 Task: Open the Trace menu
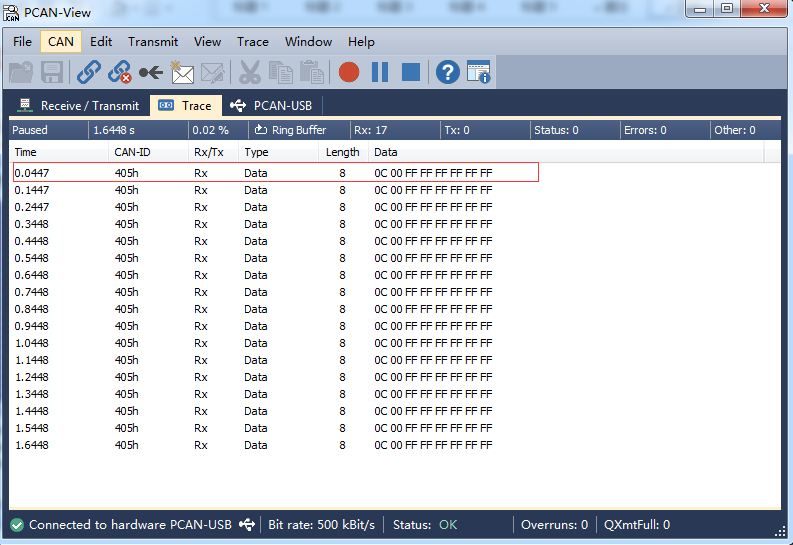click(x=253, y=42)
